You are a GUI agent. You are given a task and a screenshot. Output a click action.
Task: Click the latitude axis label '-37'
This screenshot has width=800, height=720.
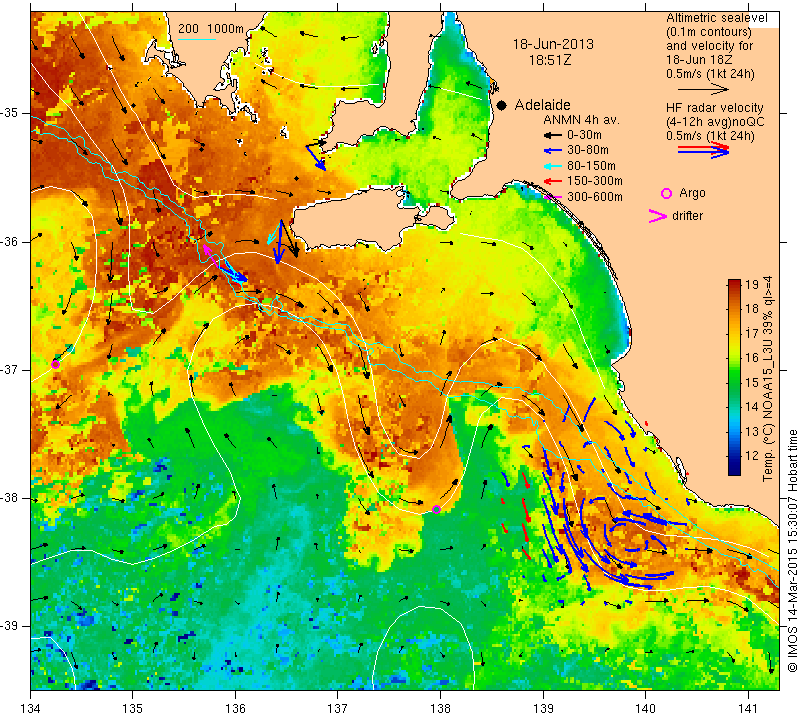point(10,369)
